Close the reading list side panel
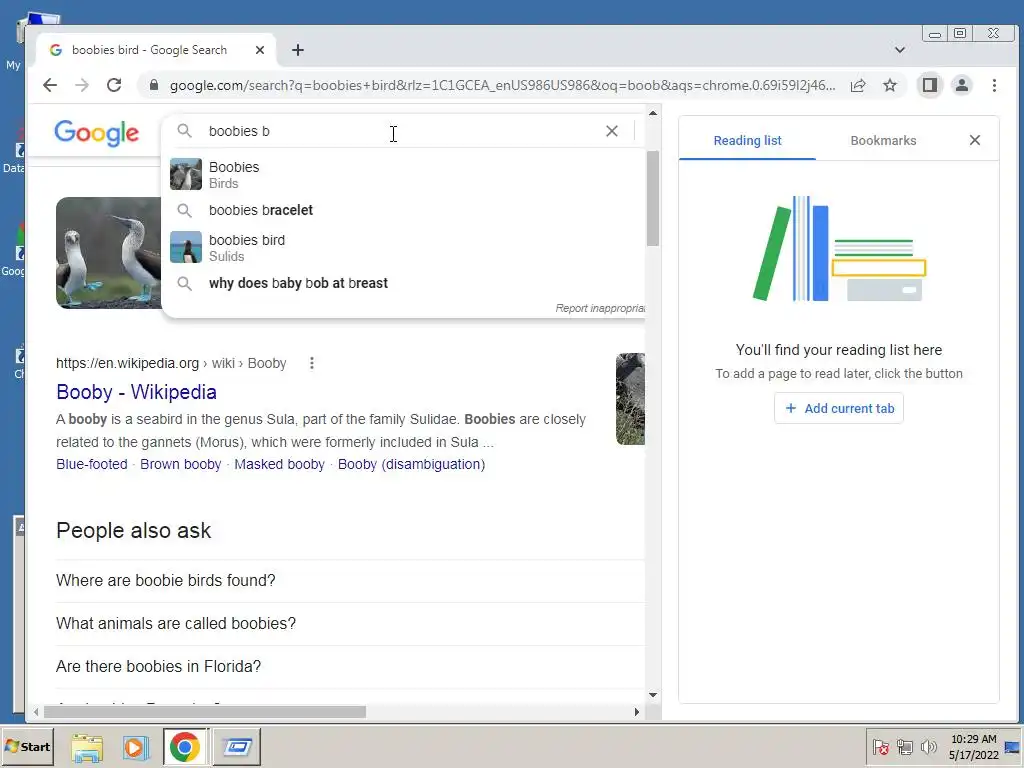 click(974, 140)
